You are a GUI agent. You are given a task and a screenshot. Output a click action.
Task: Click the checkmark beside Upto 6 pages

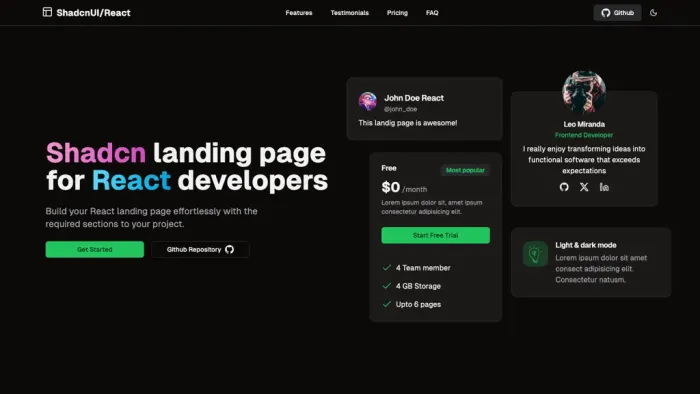(x=387, y=304)
